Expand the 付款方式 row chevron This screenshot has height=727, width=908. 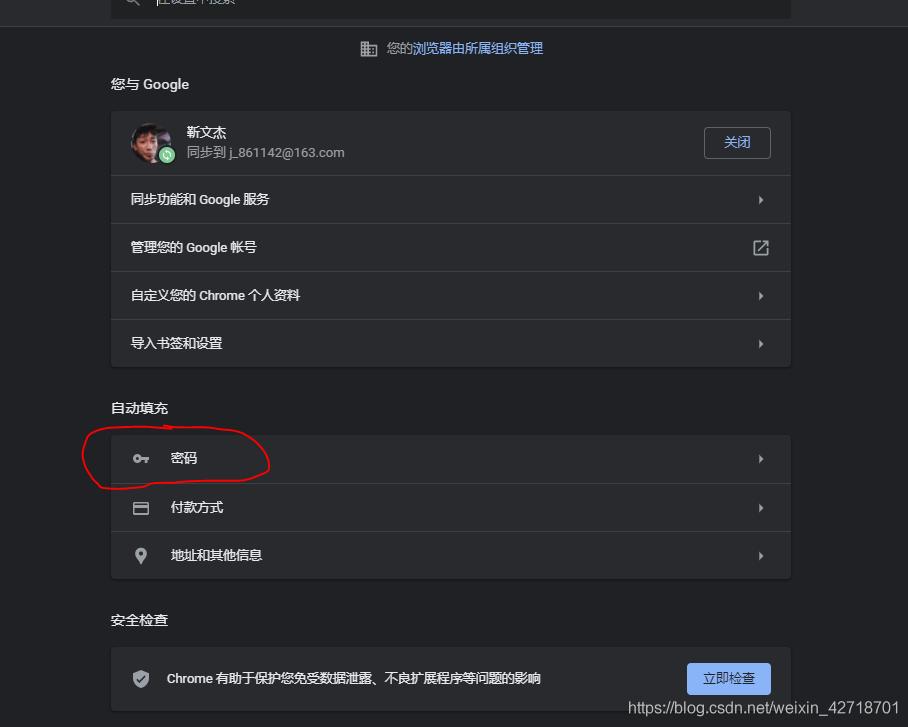(x=761, y=508)
